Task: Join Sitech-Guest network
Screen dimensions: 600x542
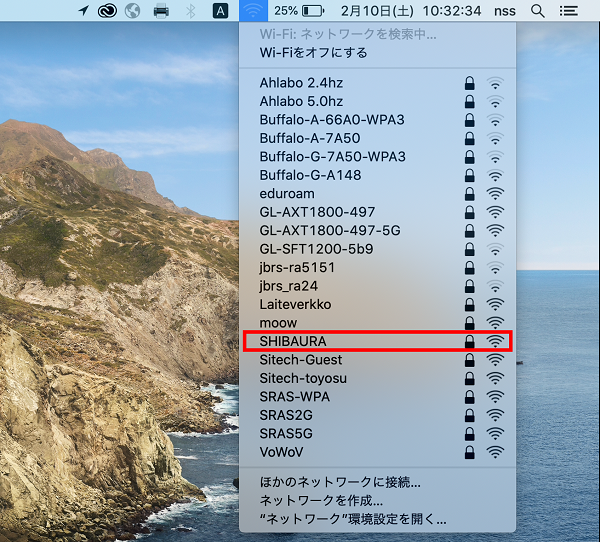Action: 378,360
